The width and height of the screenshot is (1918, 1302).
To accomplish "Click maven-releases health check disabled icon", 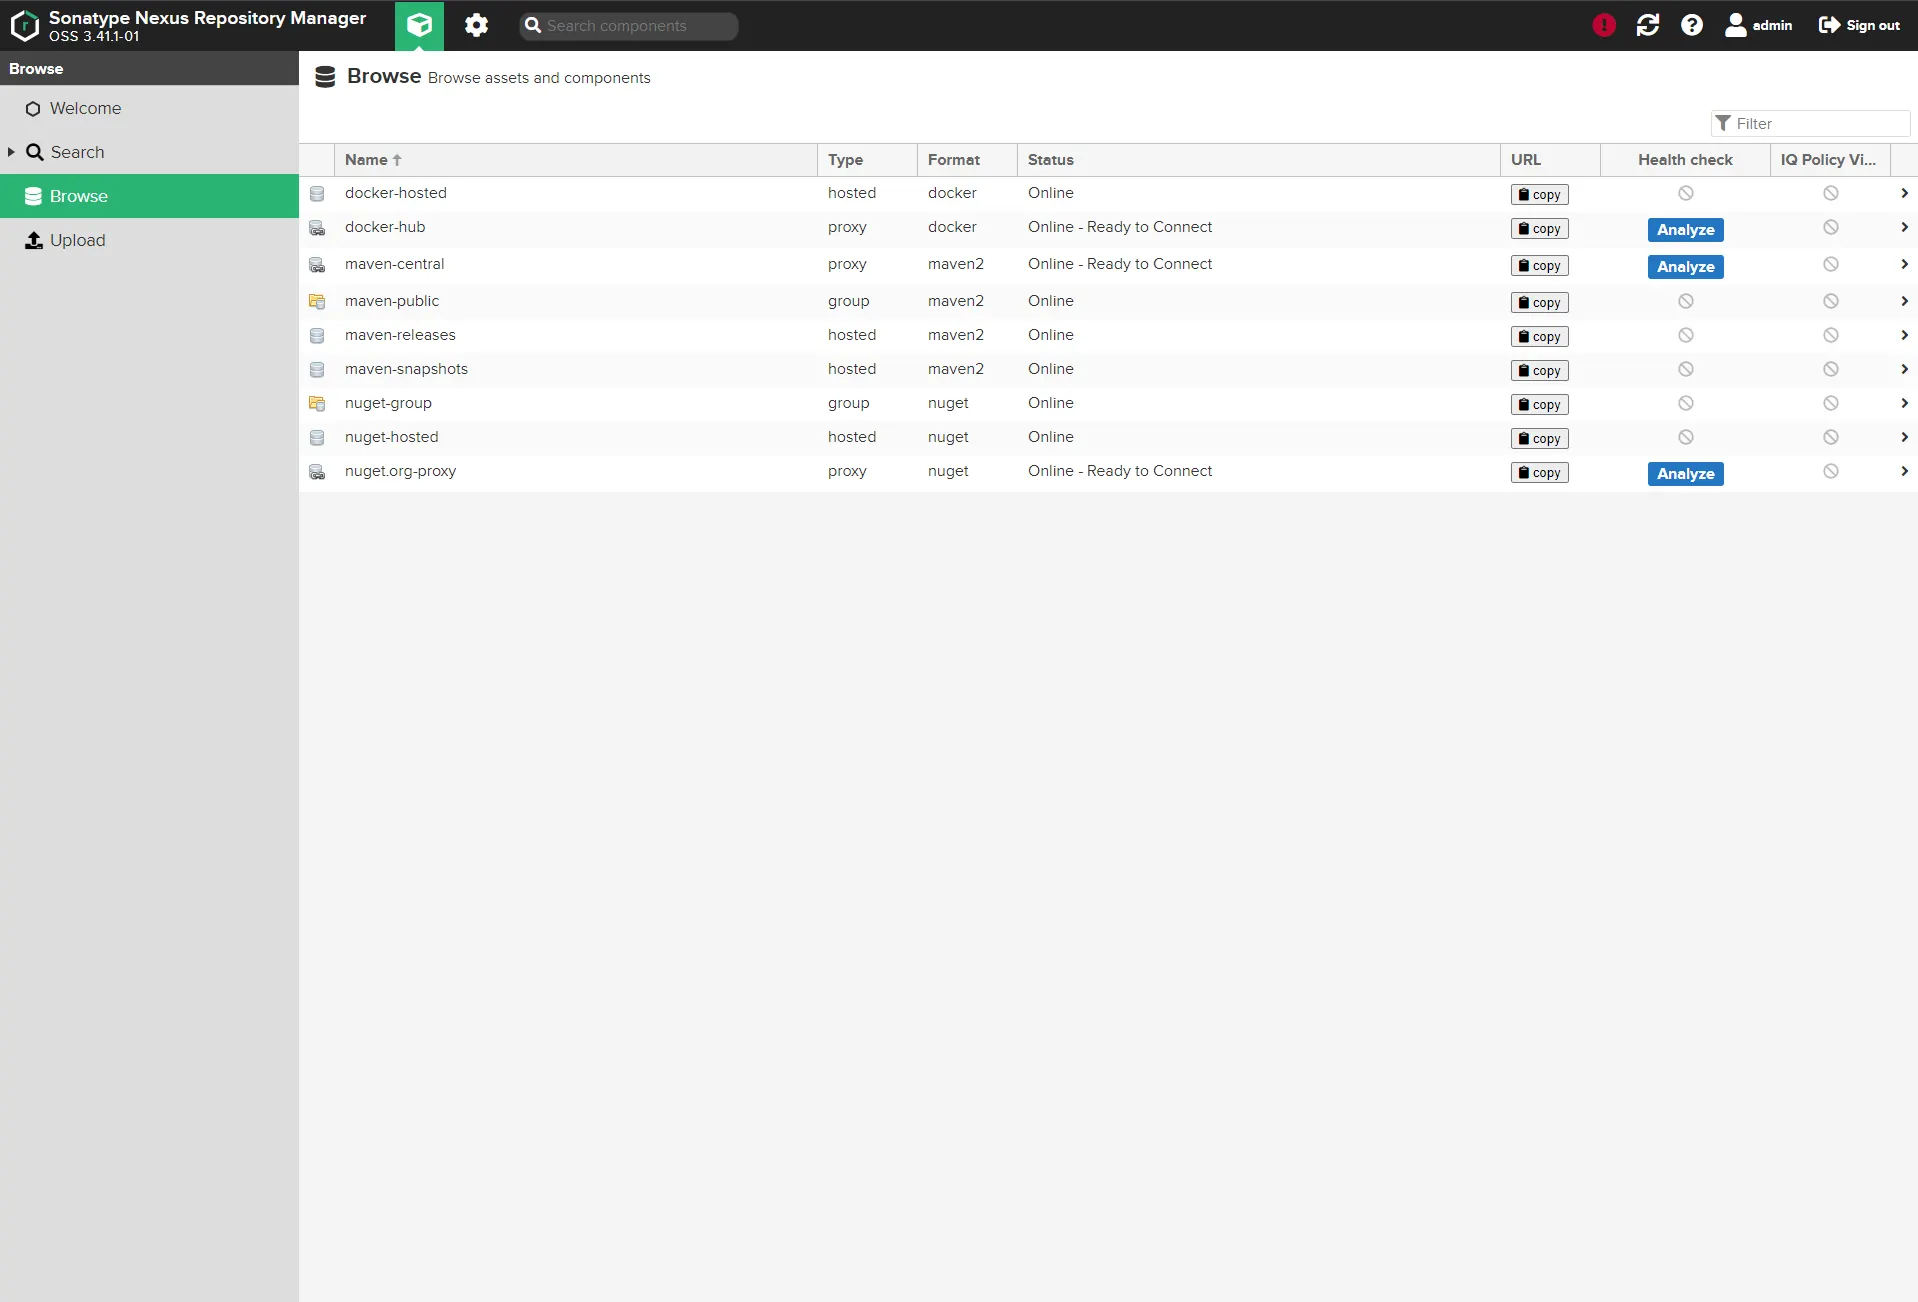I will (1686, 335).
